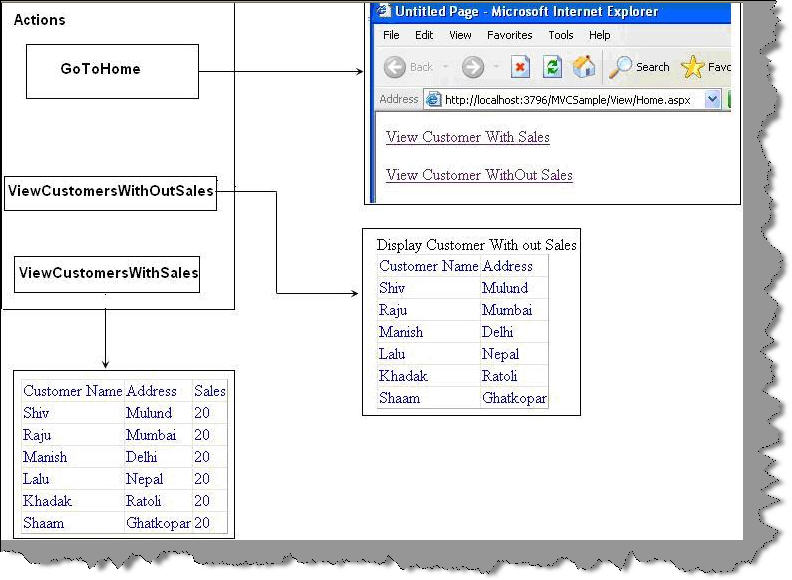Click 'Nepal' in the without-sales table
This screenshot has width=792, height=580.
(x=500, y=354)
